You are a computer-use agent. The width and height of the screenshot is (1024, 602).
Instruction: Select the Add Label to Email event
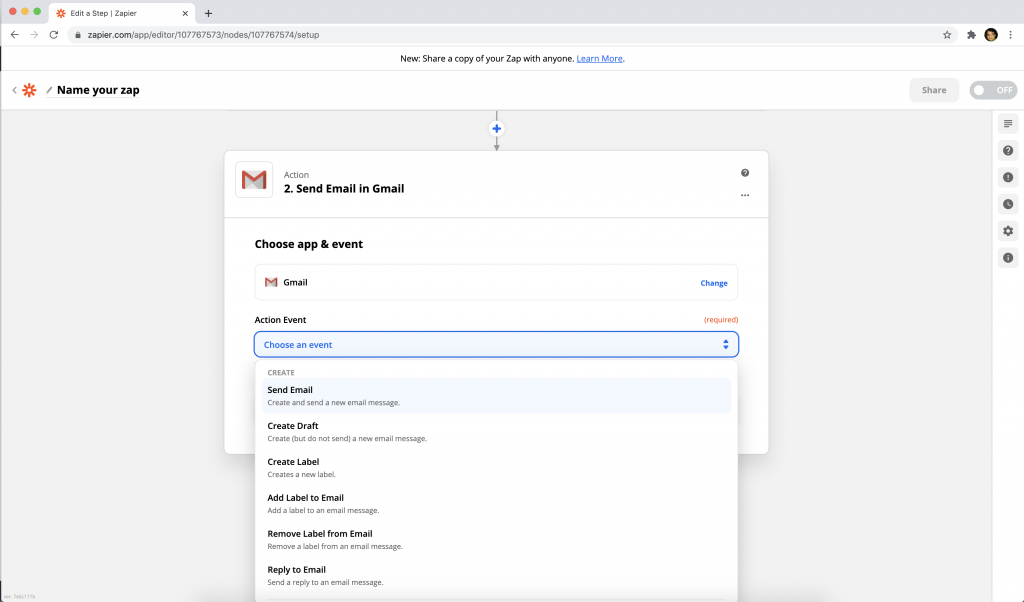coord(496,503)
